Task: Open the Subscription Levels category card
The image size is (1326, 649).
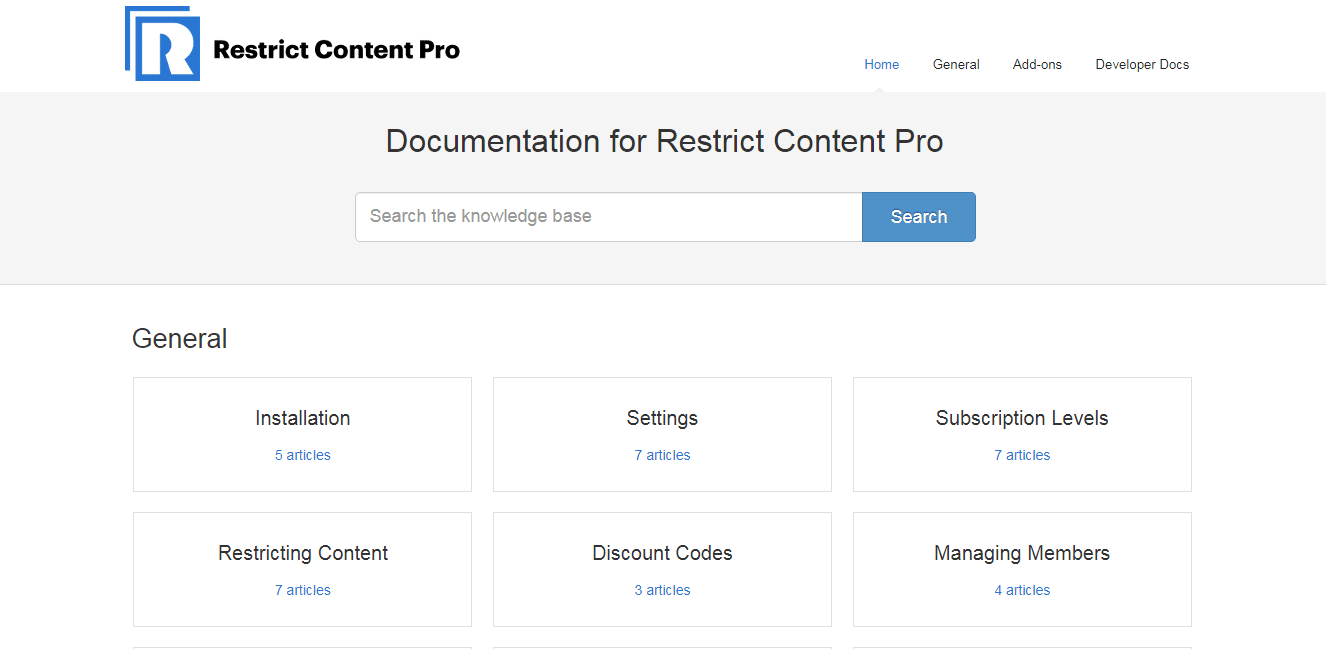Action: tap(1022, 434)
